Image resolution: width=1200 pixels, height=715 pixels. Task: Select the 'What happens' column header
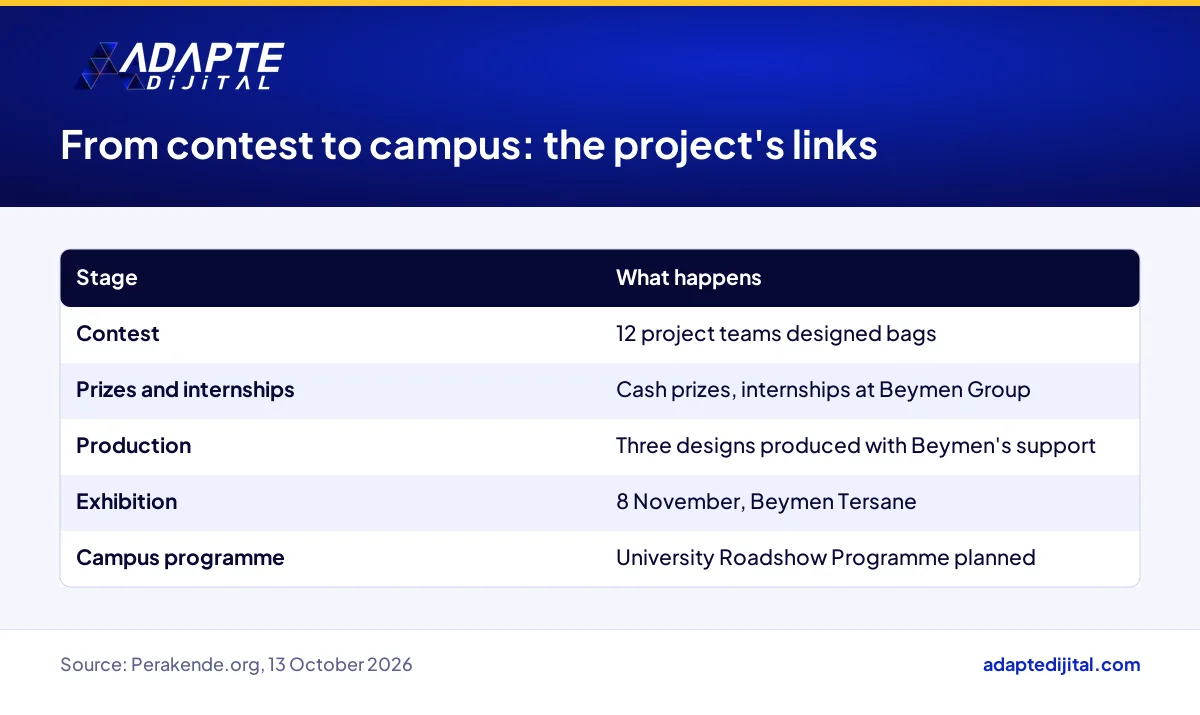pyautogui.click(x=688, y=278)
